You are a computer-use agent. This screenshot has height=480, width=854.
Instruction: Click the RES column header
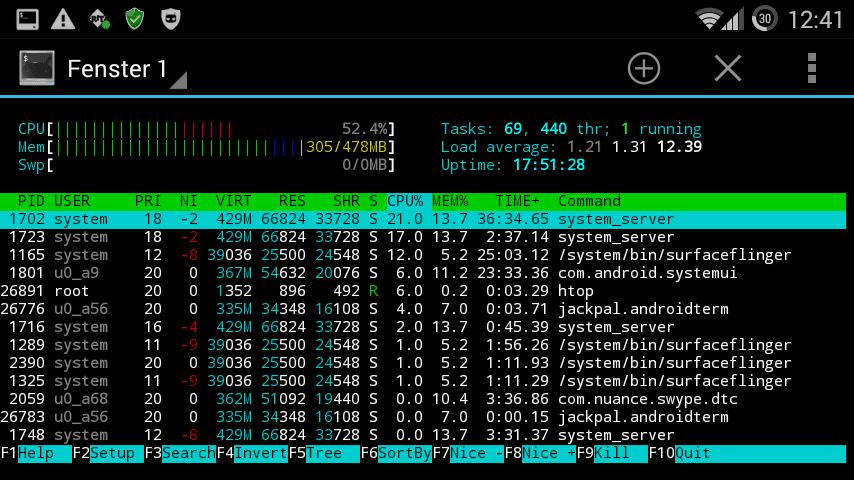(x=292, y=201)
